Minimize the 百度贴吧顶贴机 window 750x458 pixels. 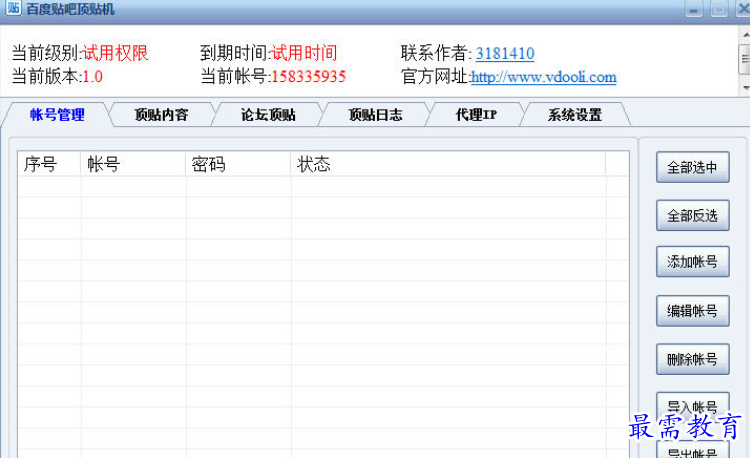694,9
